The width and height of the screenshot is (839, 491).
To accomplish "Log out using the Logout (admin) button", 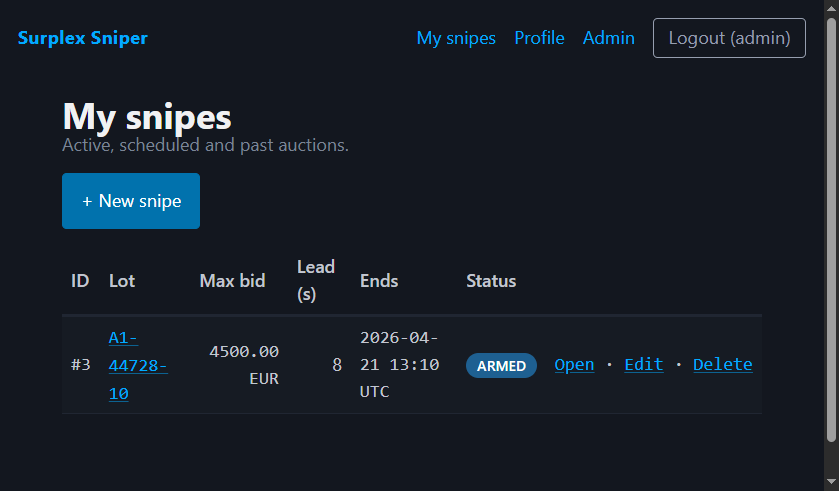I will click(729, 38).
